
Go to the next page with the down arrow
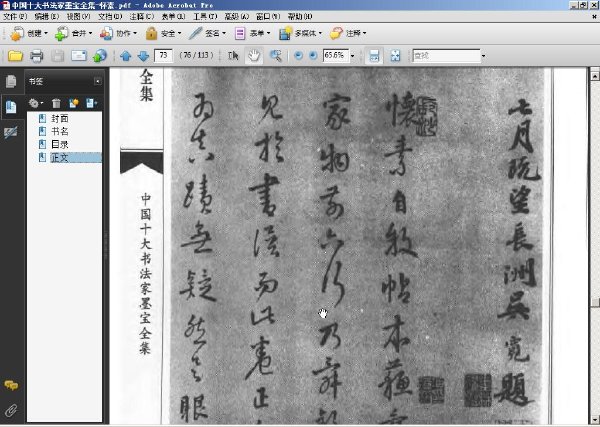pyautogui.click(x=143, y=56)
